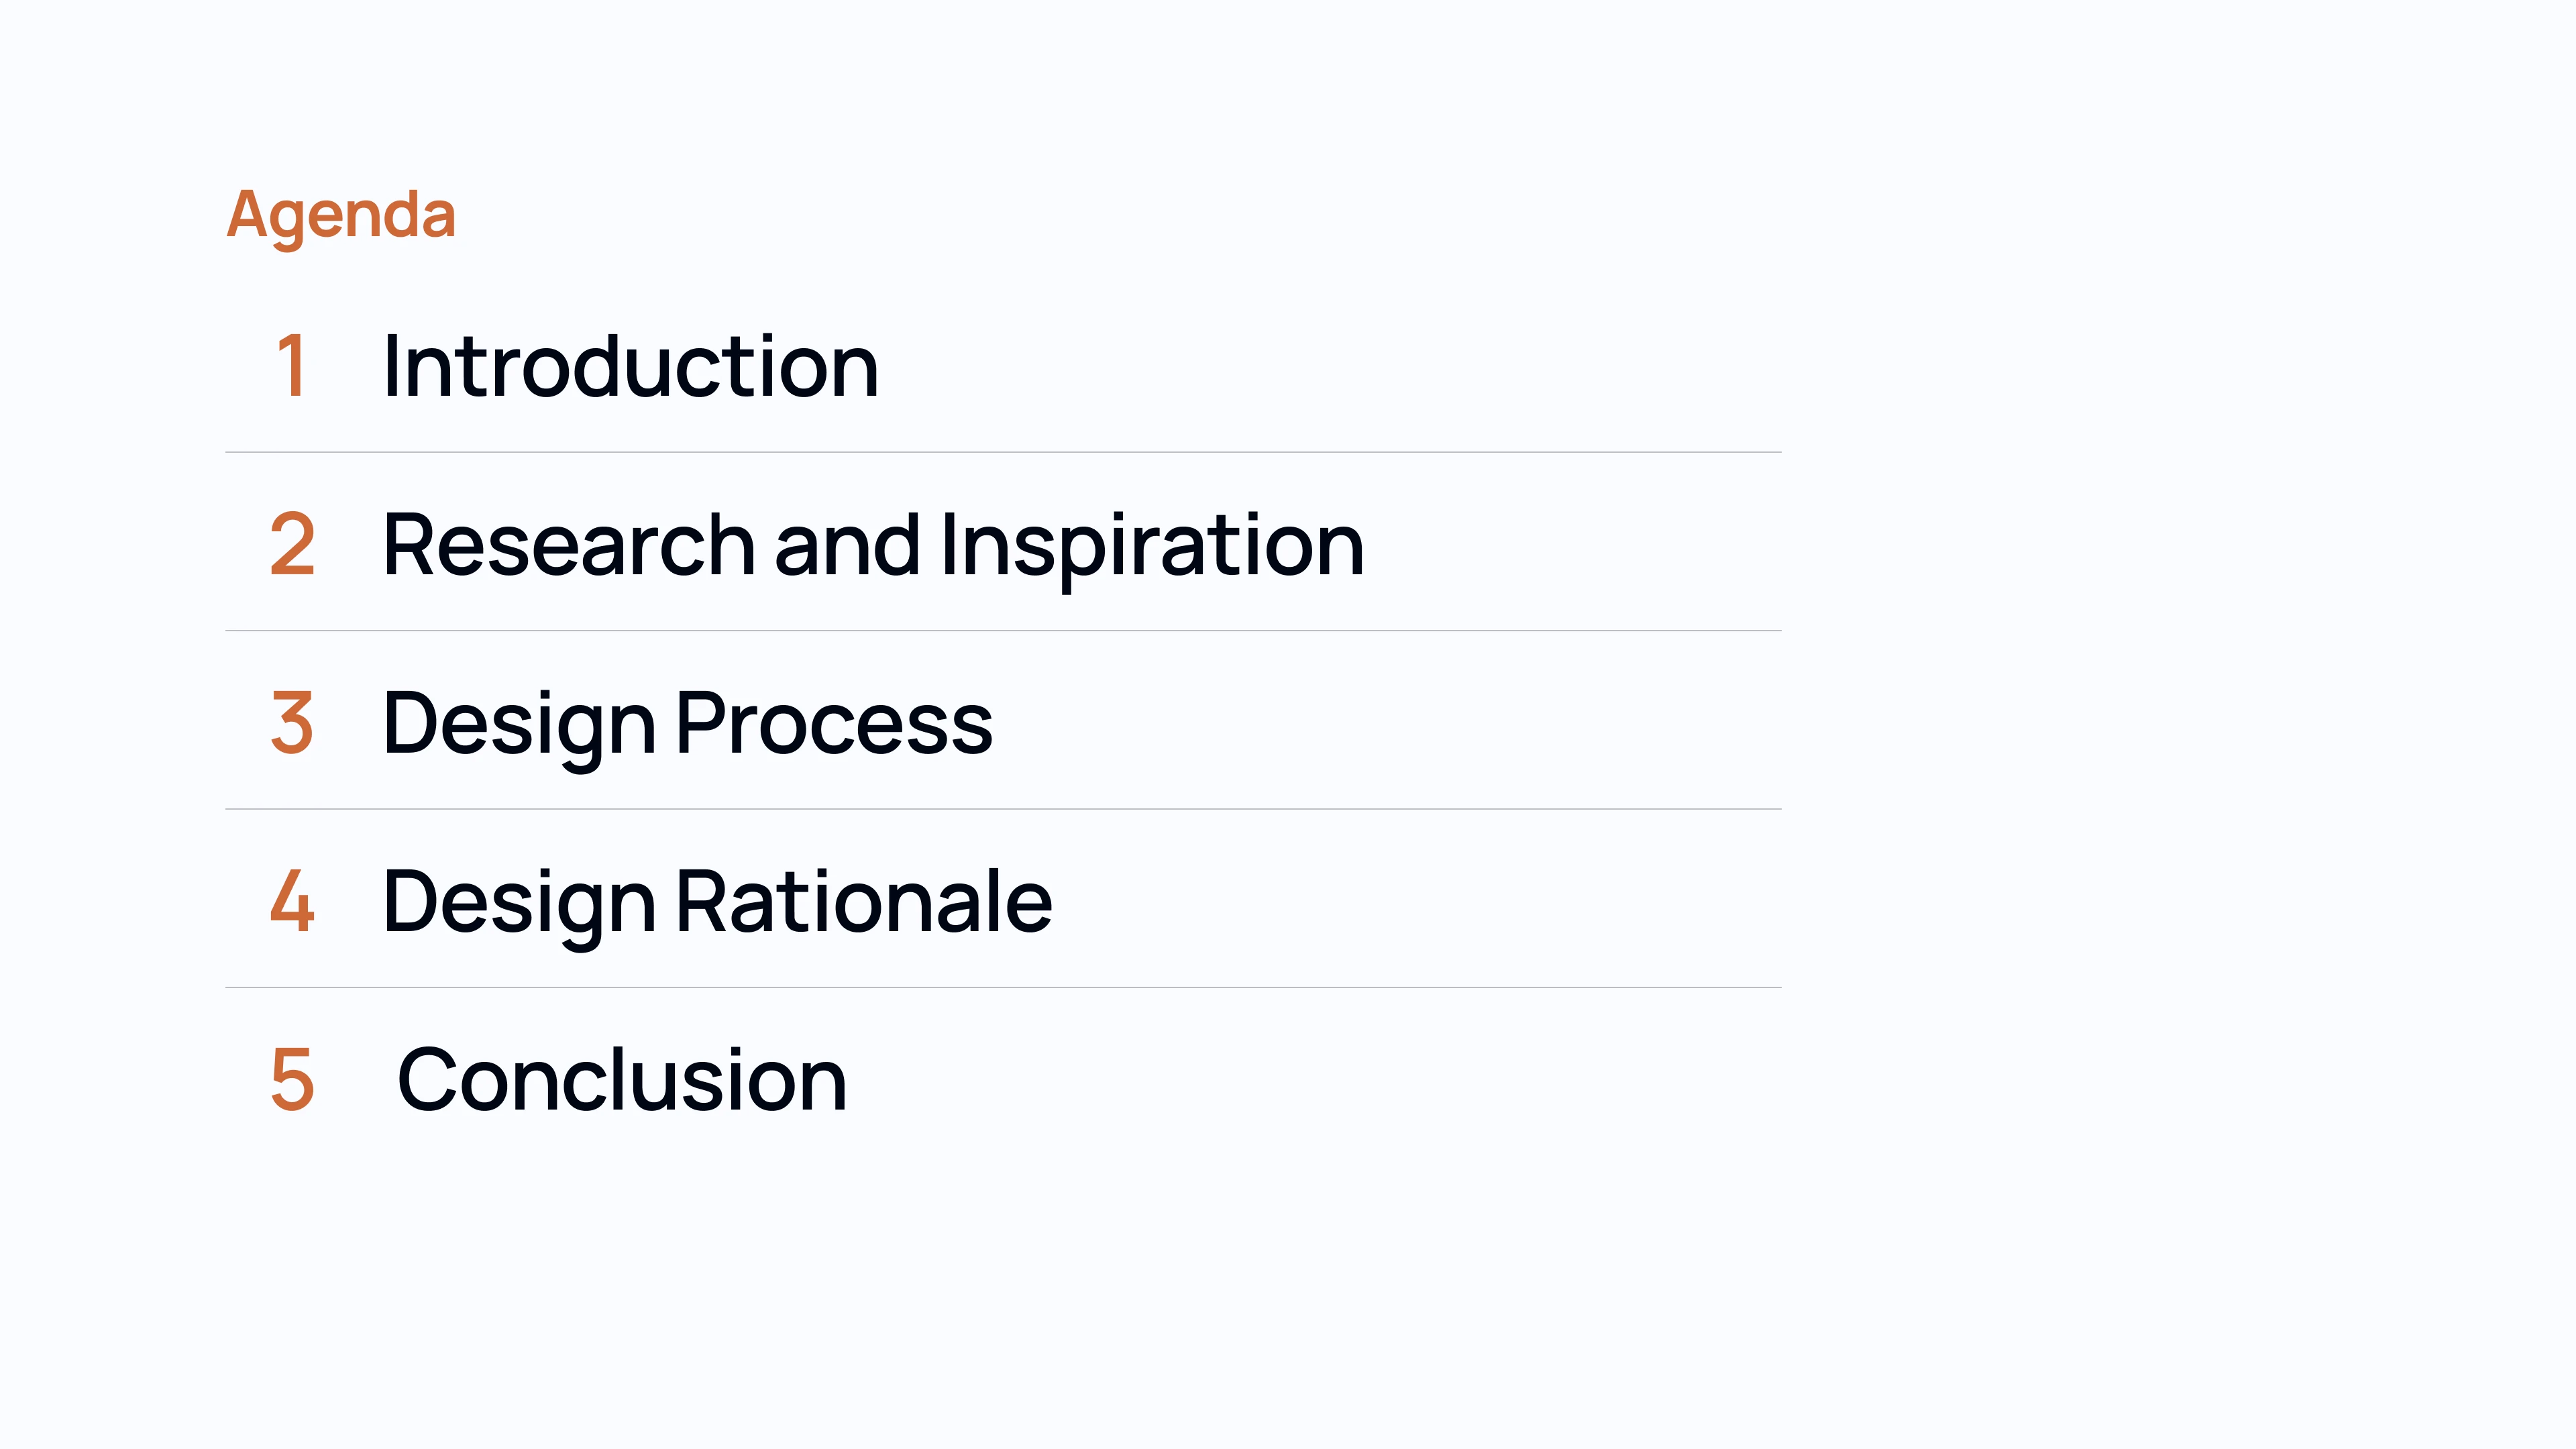Choose the Design Process agenda item

(x=687, y=723)
